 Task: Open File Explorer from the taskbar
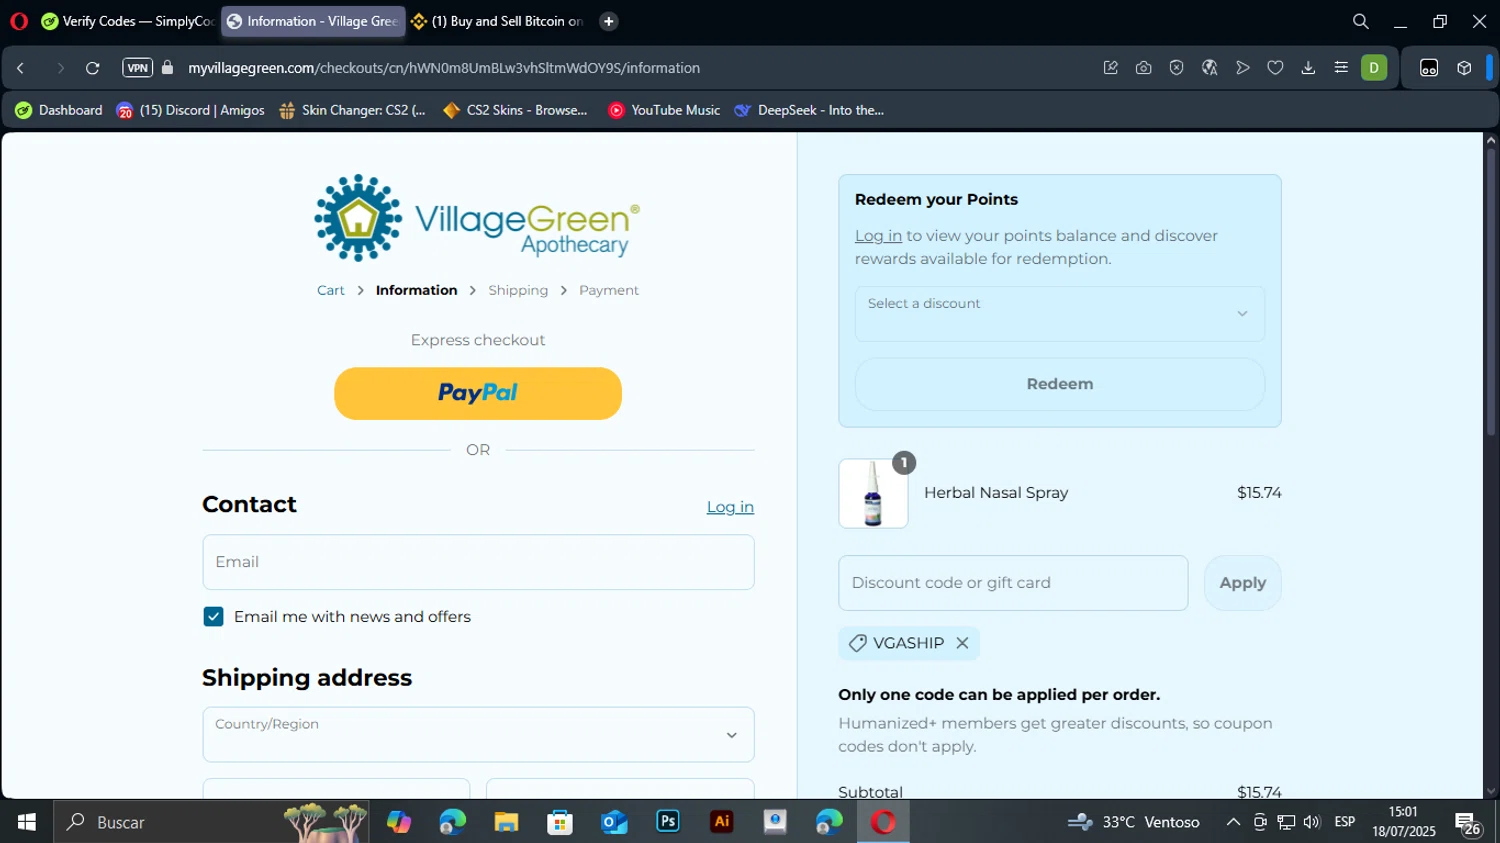506,822
